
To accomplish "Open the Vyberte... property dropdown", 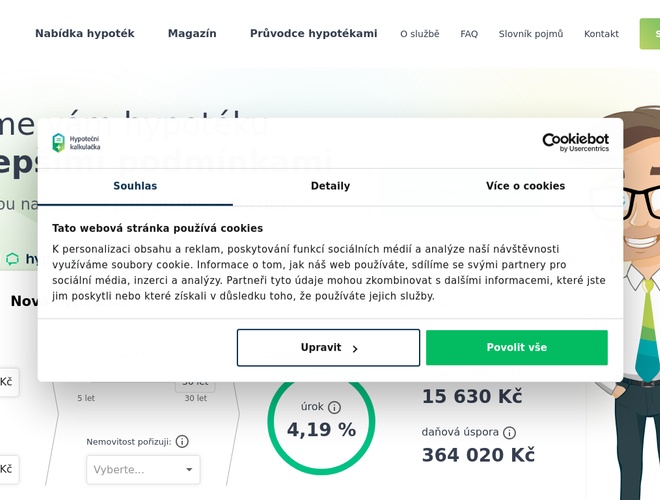I will (x=142, y=470).
